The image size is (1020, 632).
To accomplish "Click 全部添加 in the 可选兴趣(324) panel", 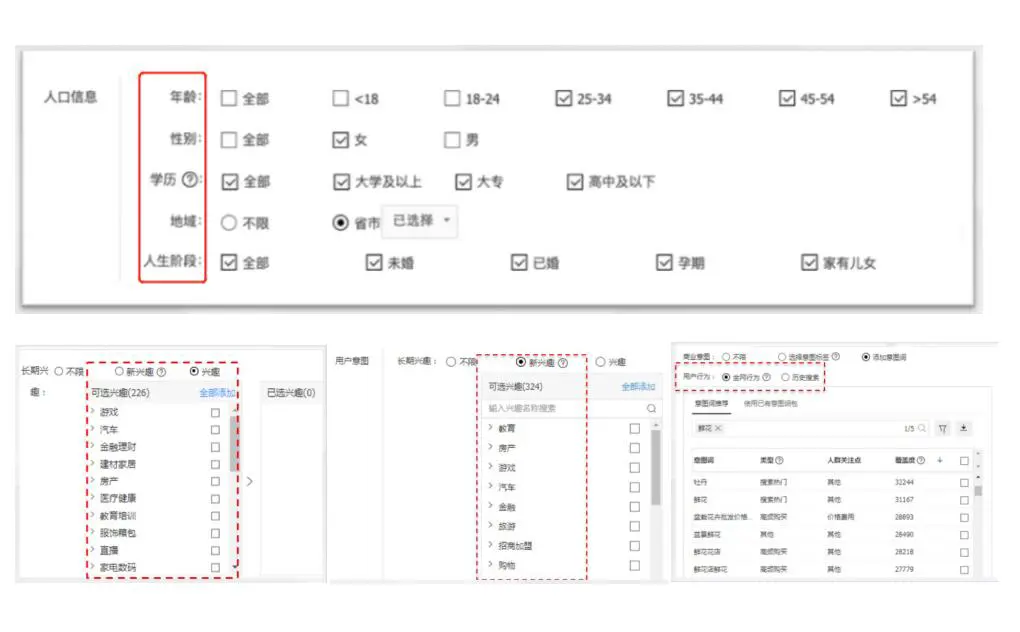I will 638,387.
